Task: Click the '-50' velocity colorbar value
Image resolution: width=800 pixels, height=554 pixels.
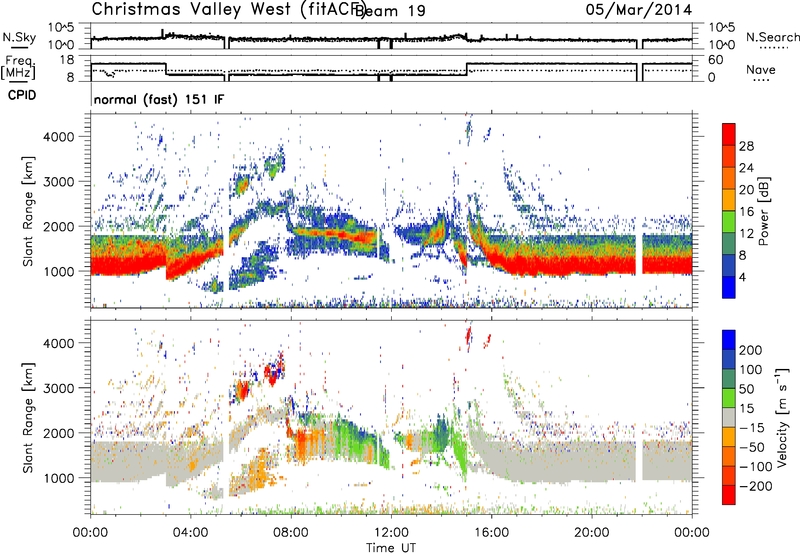Action: click(752, 447)
